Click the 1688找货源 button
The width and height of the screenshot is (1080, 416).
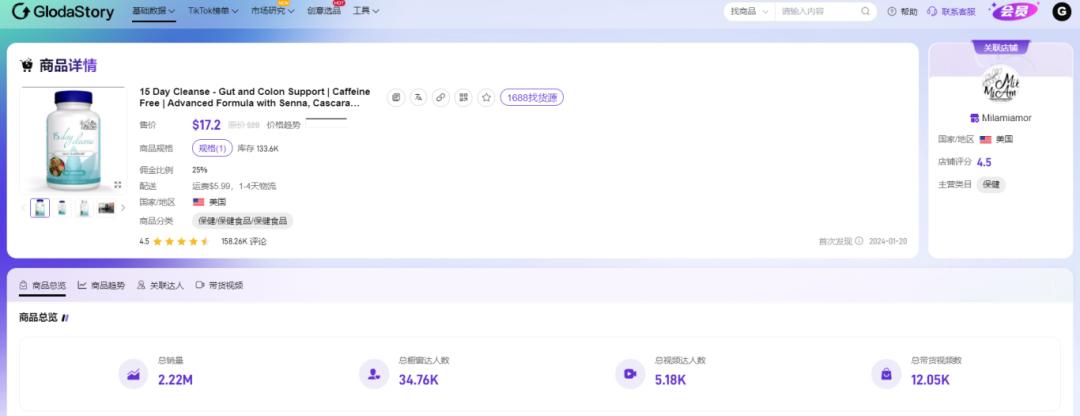tap(532, 97)
